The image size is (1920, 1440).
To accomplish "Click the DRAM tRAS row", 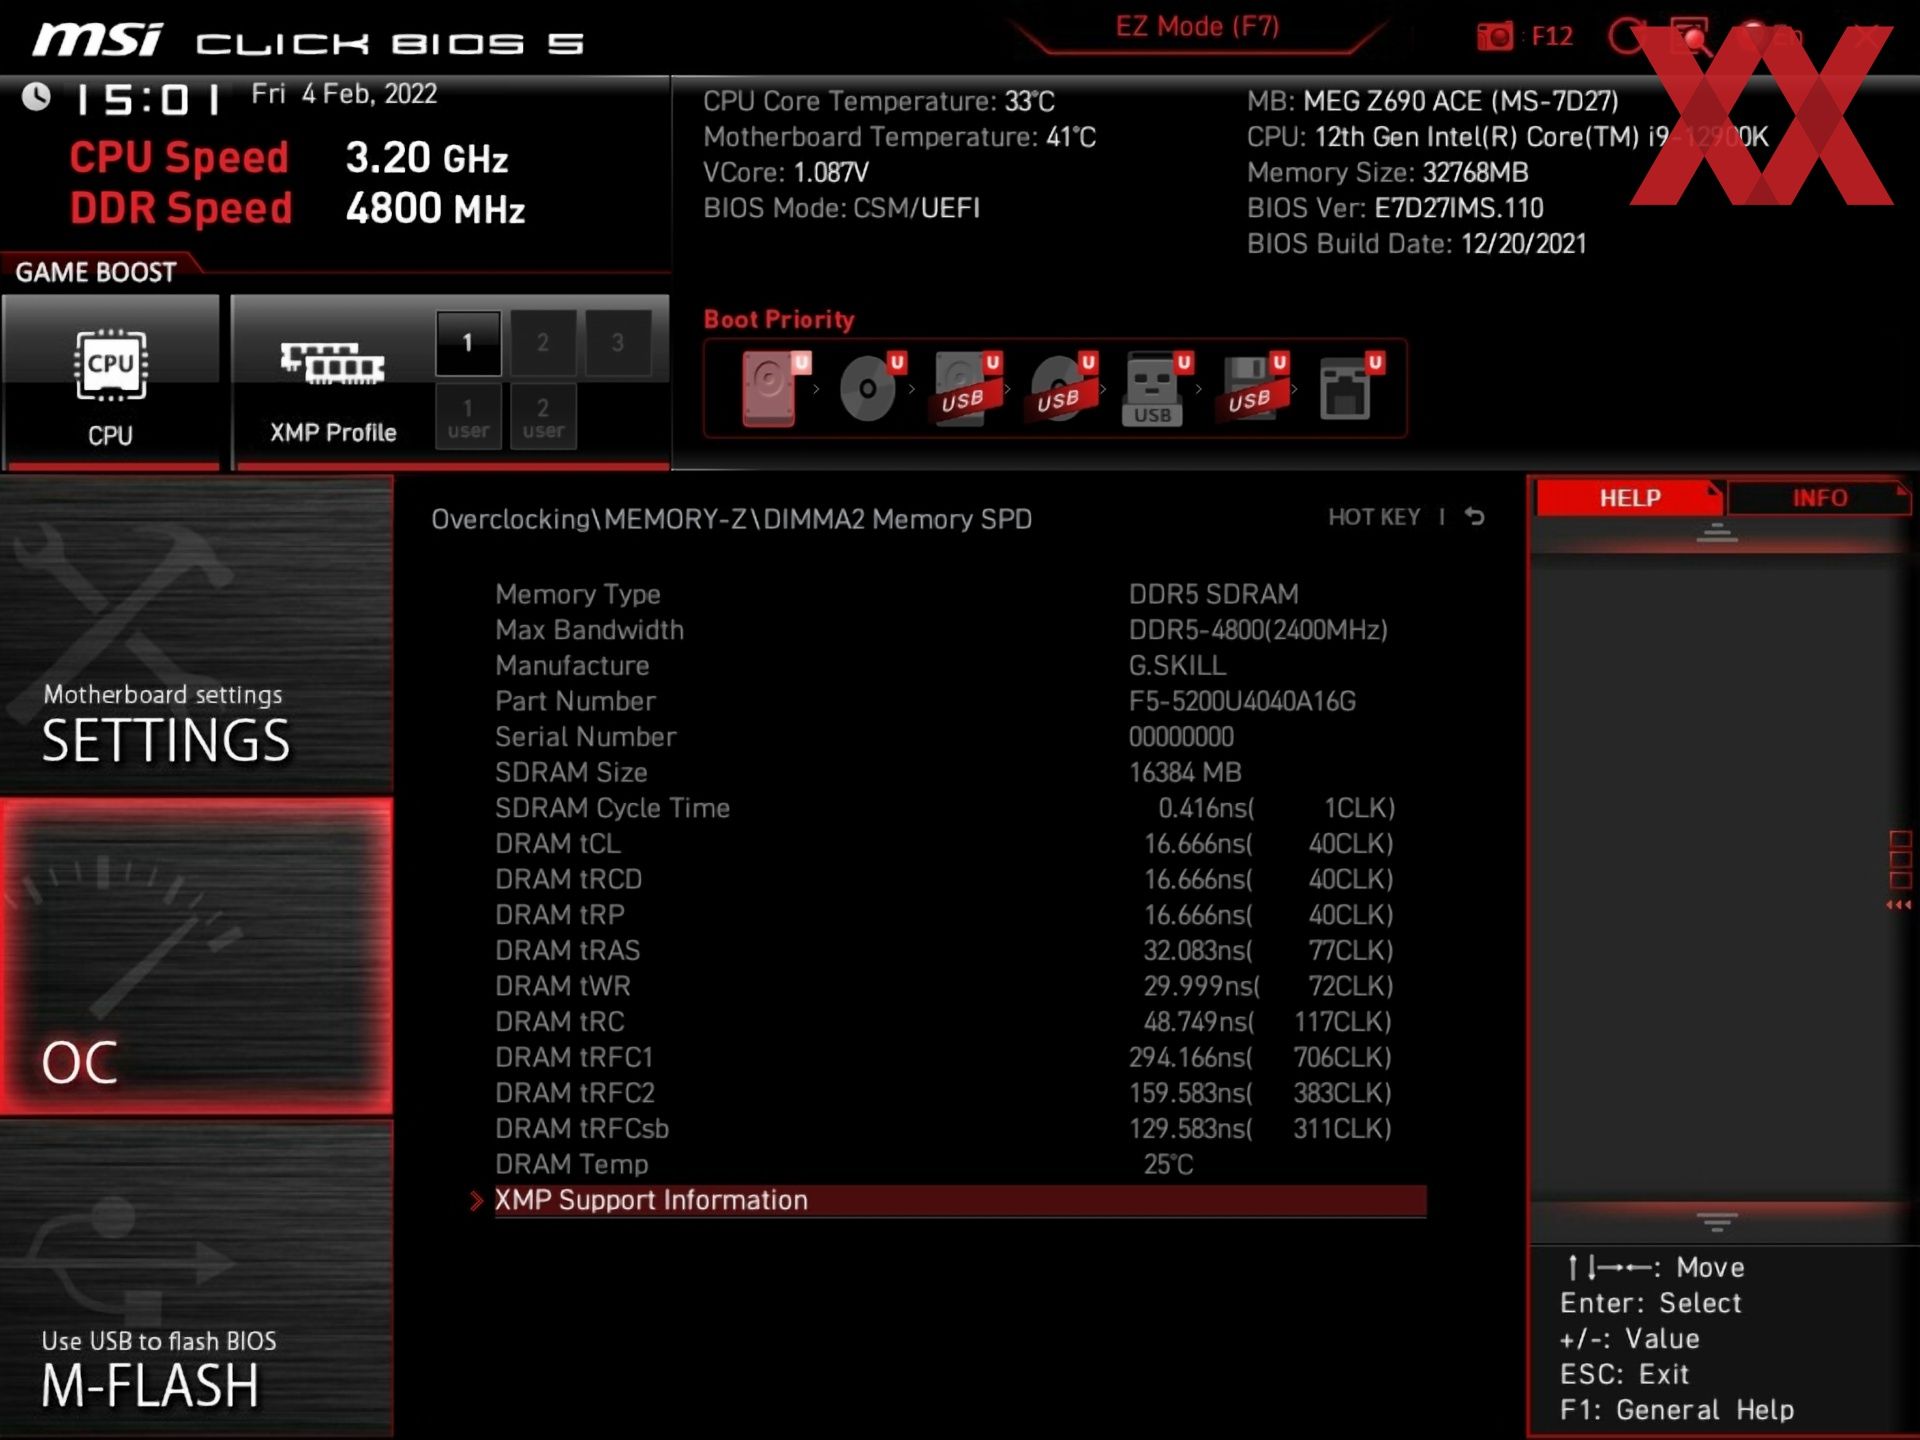I will pyautogui.click(x=960, y=950).
